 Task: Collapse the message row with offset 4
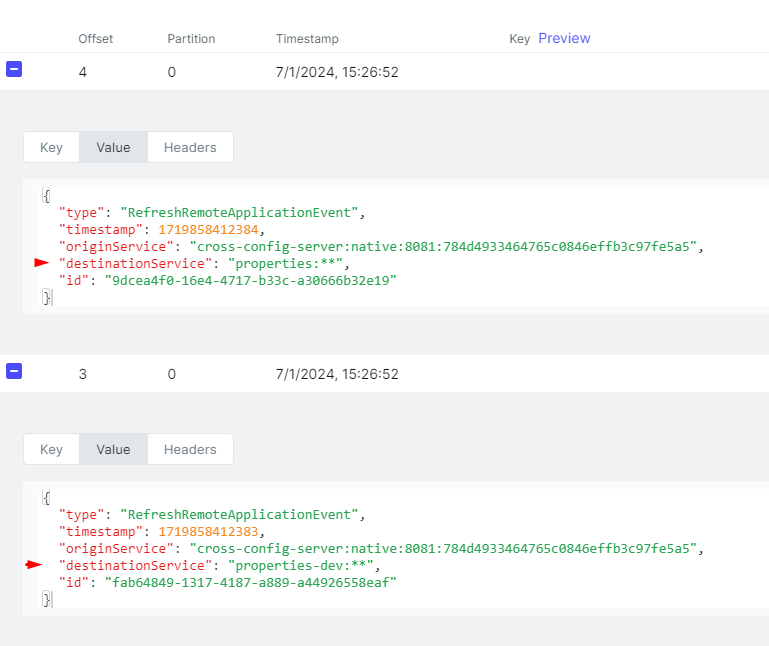[14, 69]
